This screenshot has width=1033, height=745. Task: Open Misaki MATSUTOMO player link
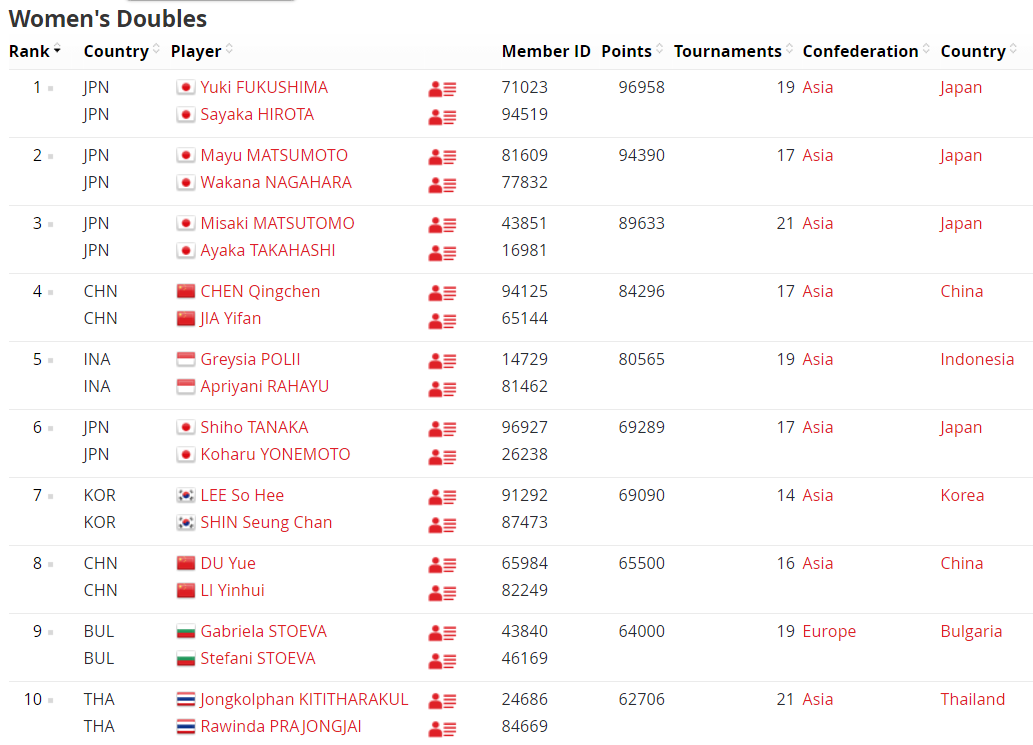[277, 223]
